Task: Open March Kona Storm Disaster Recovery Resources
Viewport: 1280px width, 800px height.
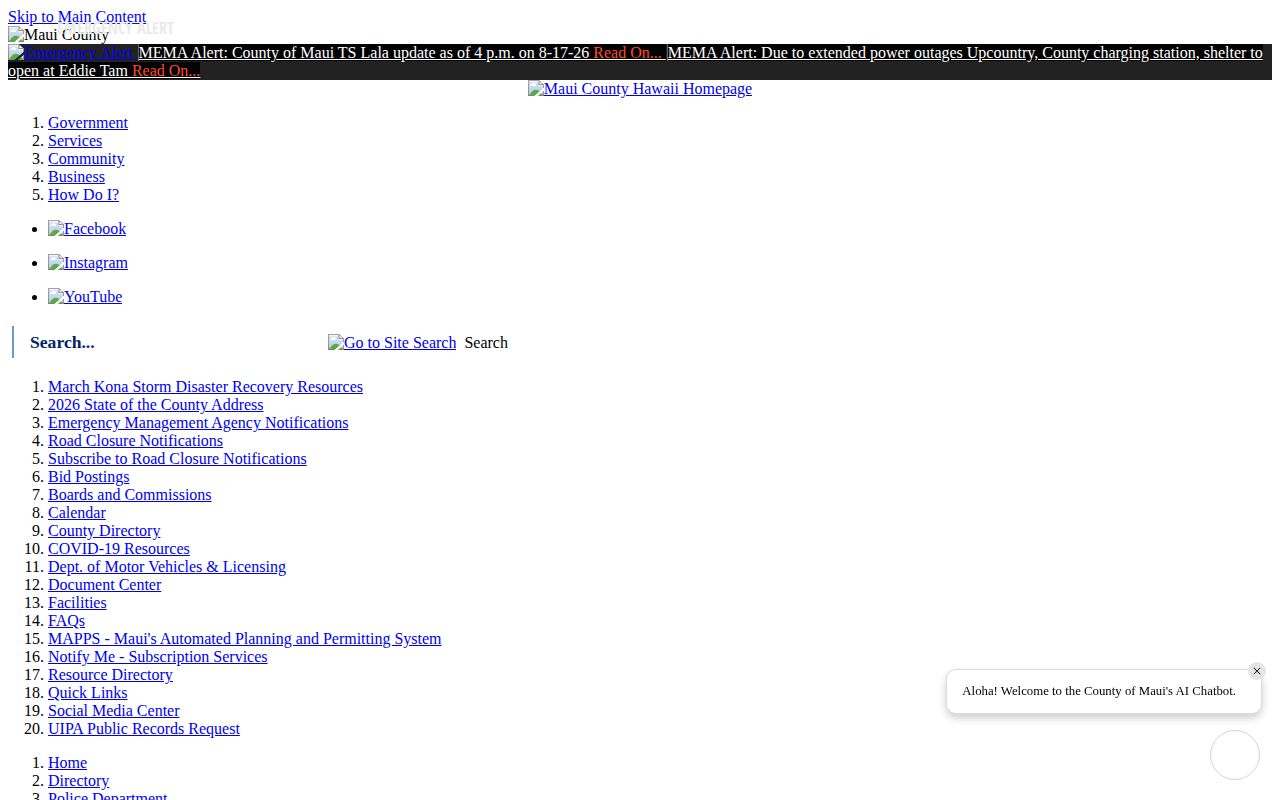Action: coord(205,387)
